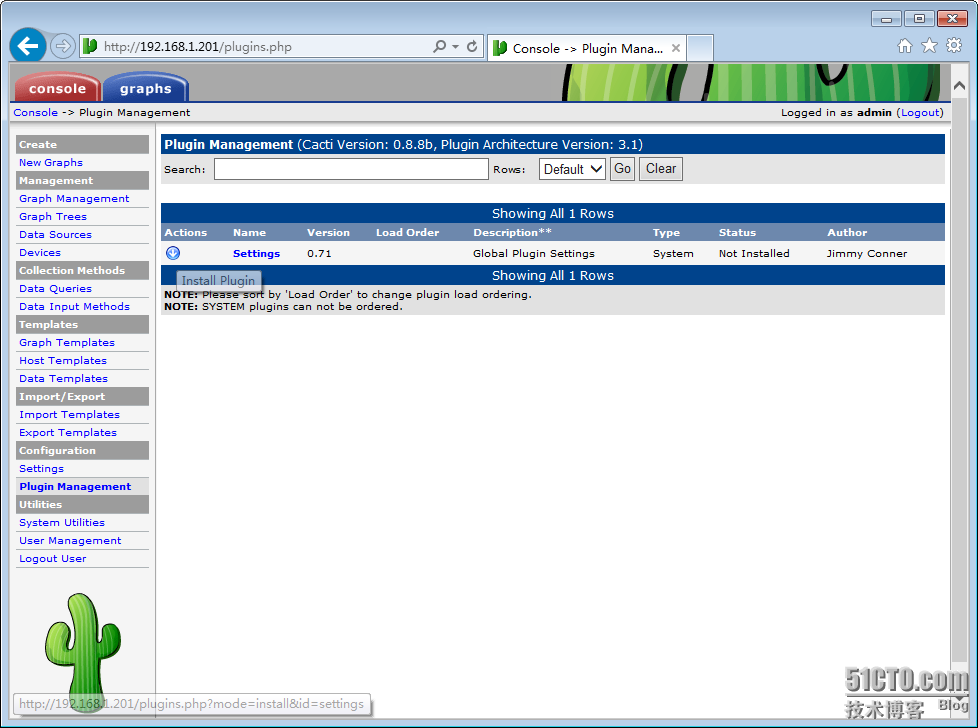The image size is (978, 728).
Task: Open Import Templates in sidebar
Action: pyautogui.click(x=69, y=415)
